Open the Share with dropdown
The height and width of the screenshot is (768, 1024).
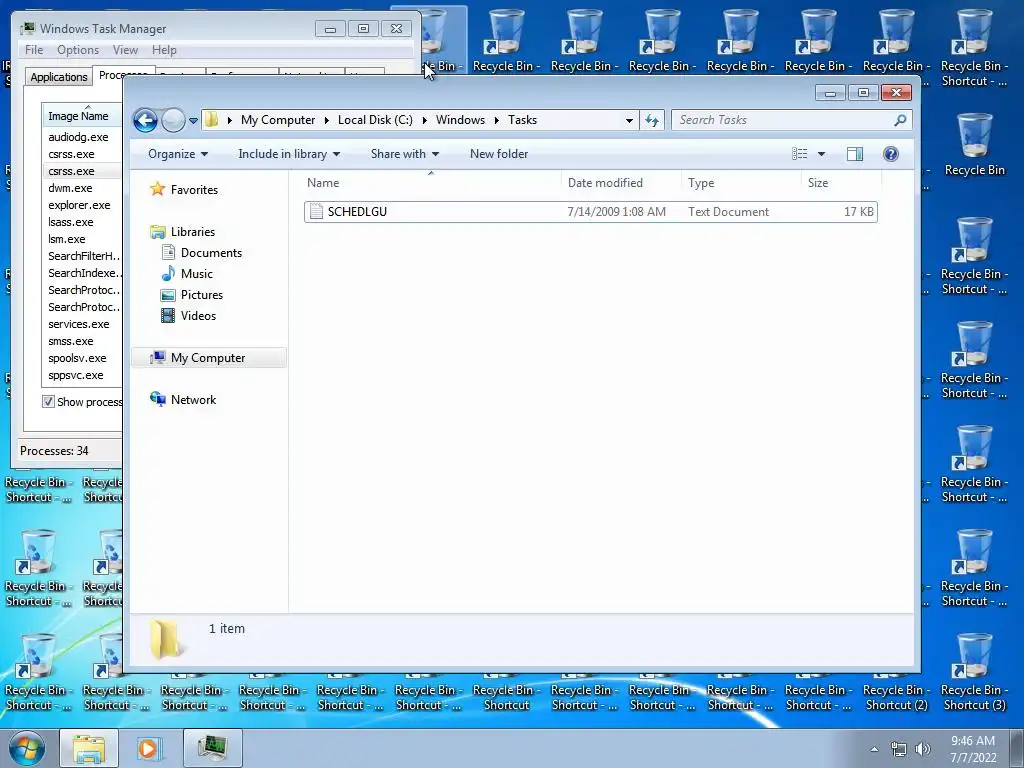pos(405,154)
